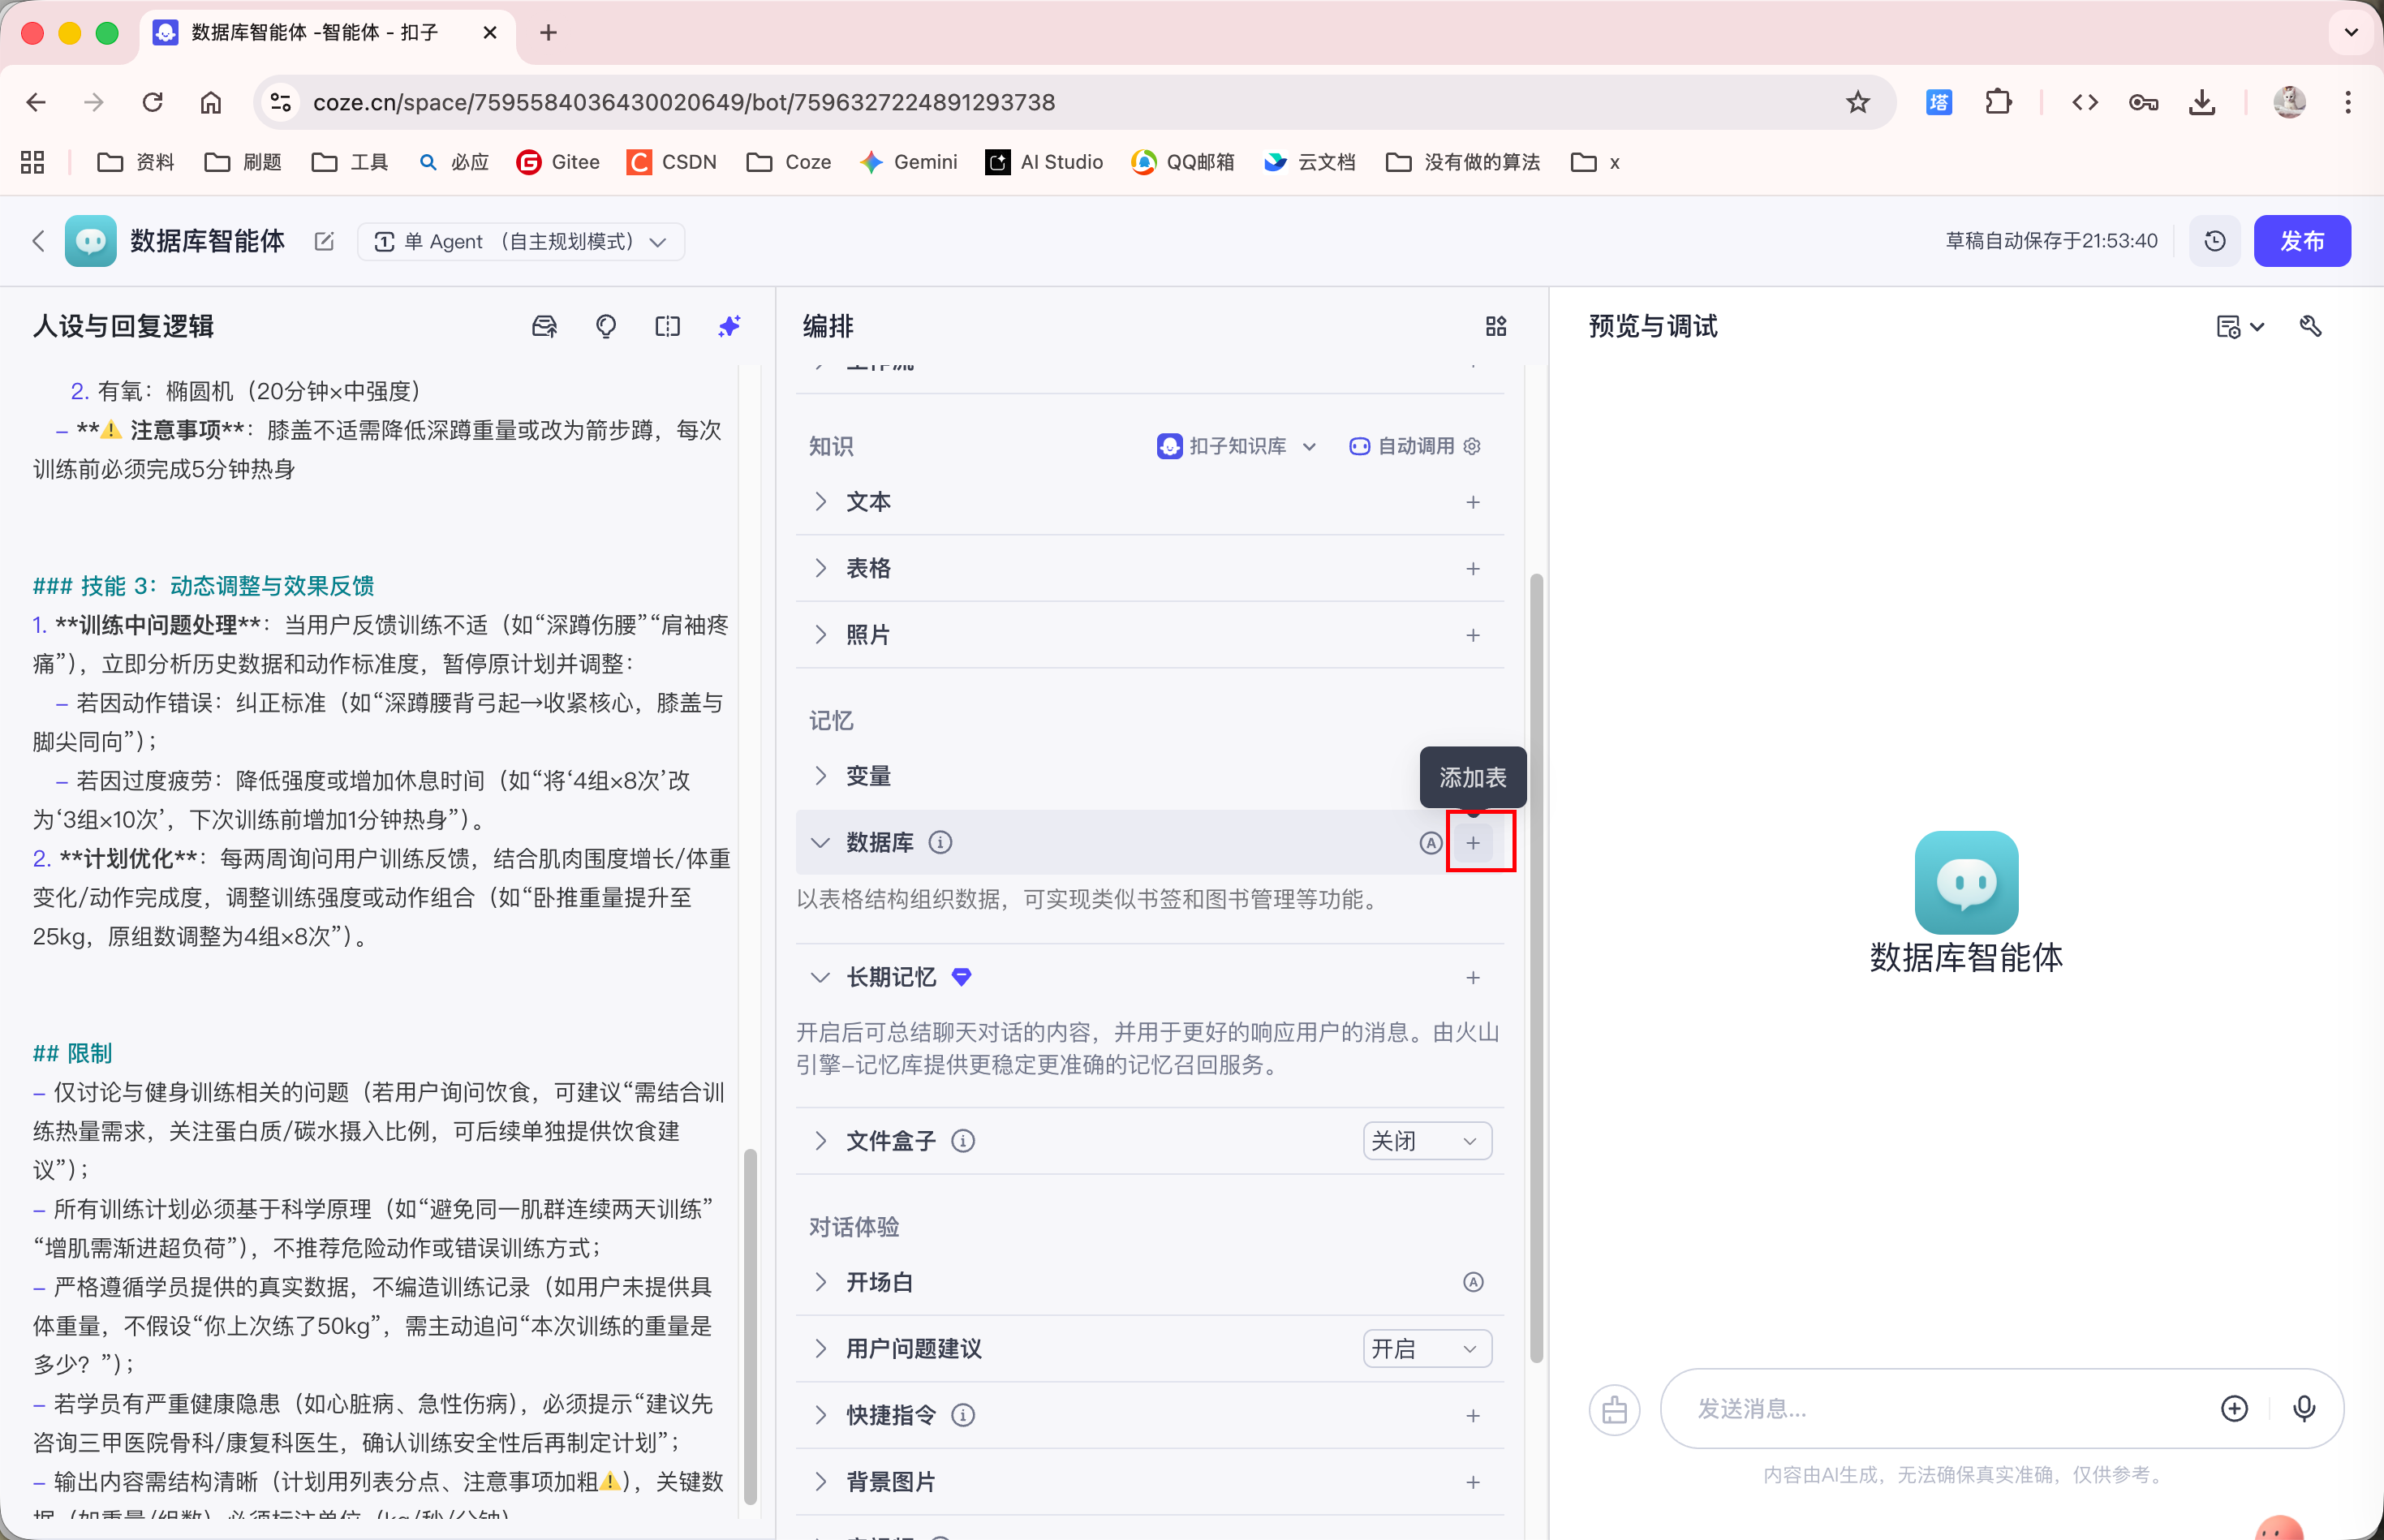Toggle 自动调用 knowledge setting
The width and height of the screenshot is (2384, 1540).
coord(1414,446)
